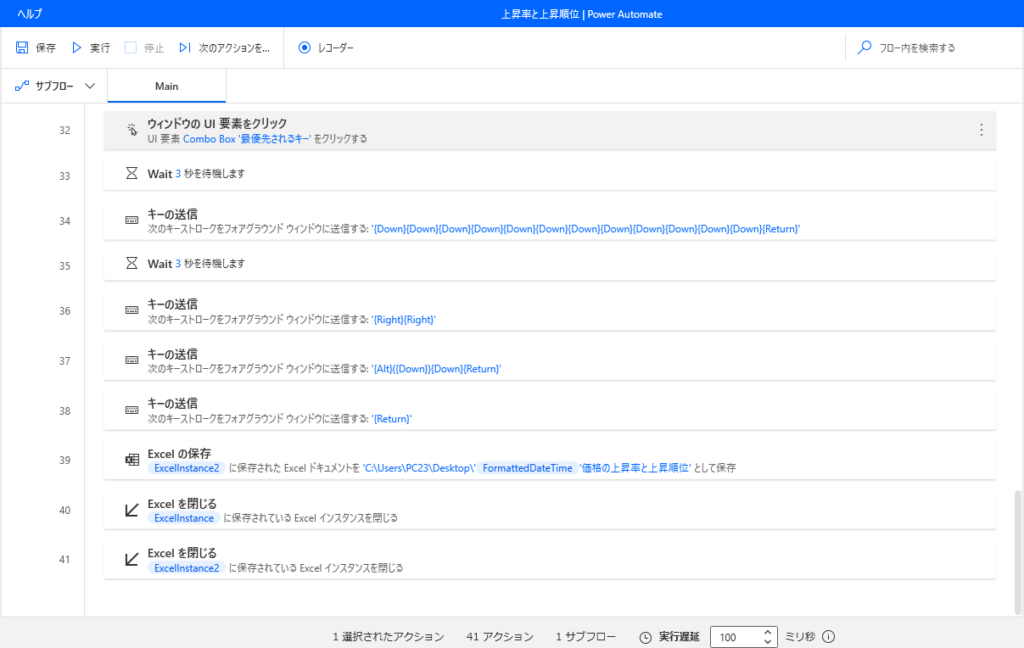The height and width of the screenshot is (648, 1024).
Task: Click the Recorder icon in toolbar
Action: (x=305, y=48)
